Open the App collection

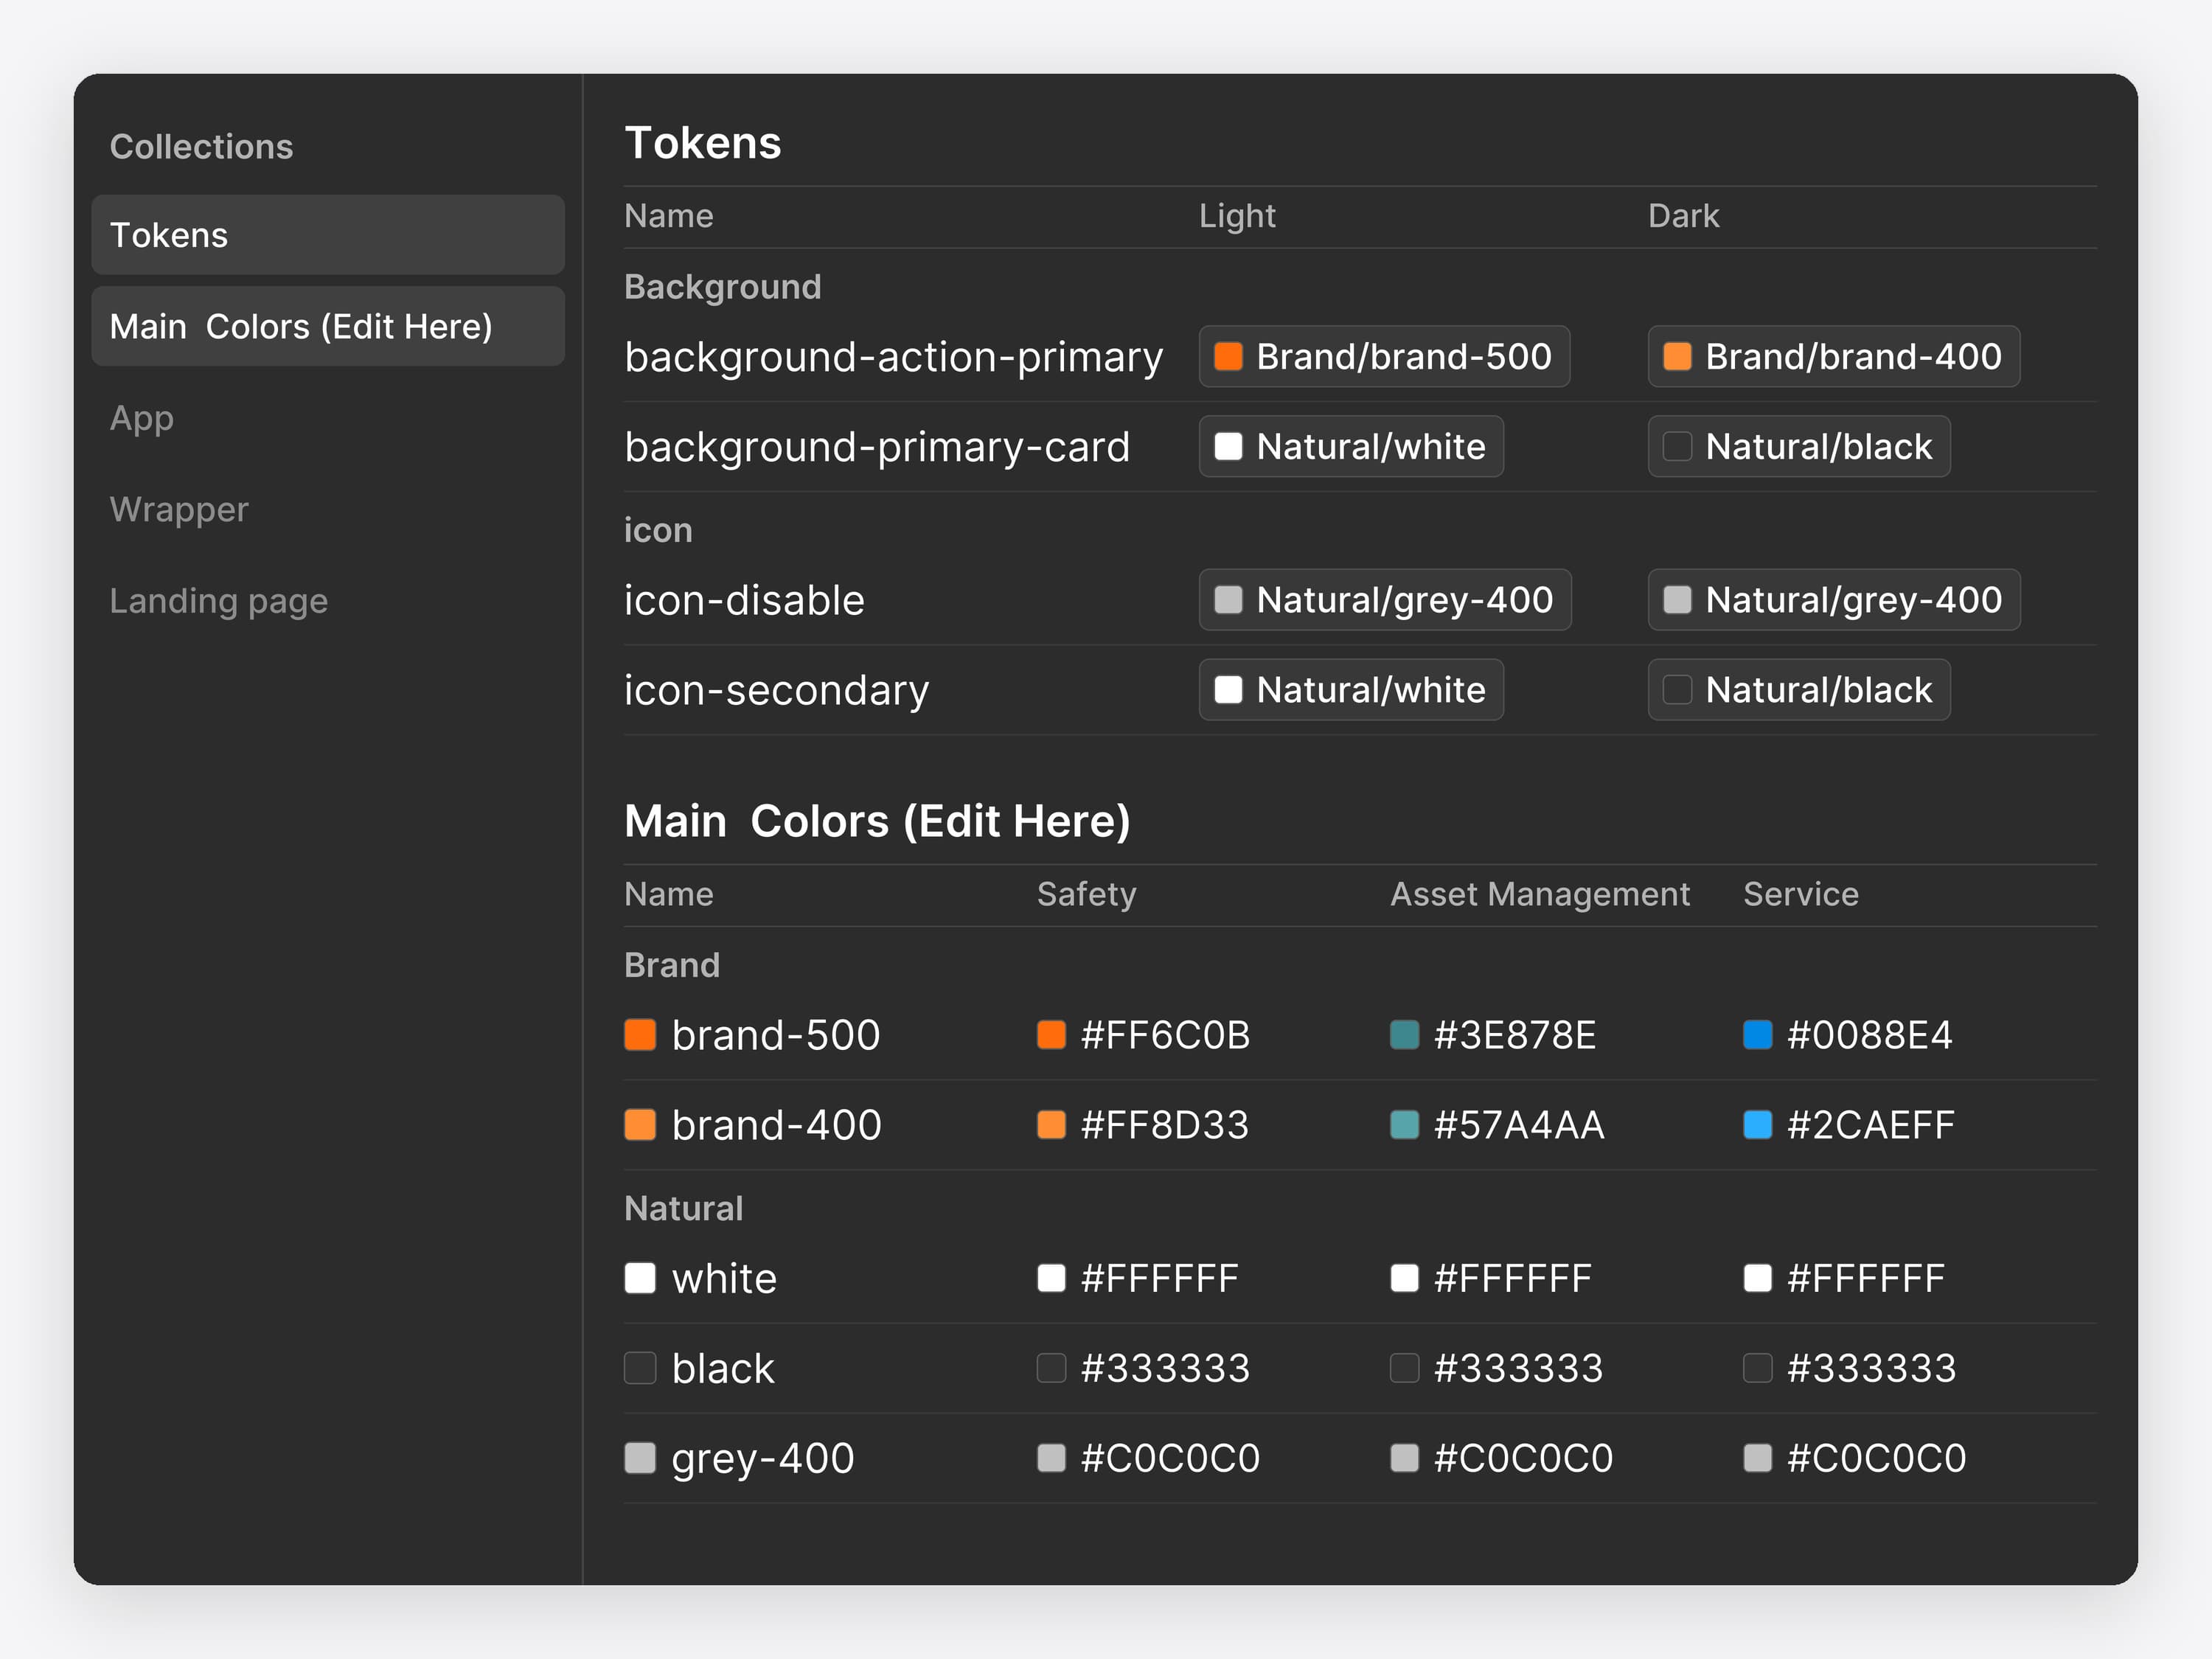[141, 418]
